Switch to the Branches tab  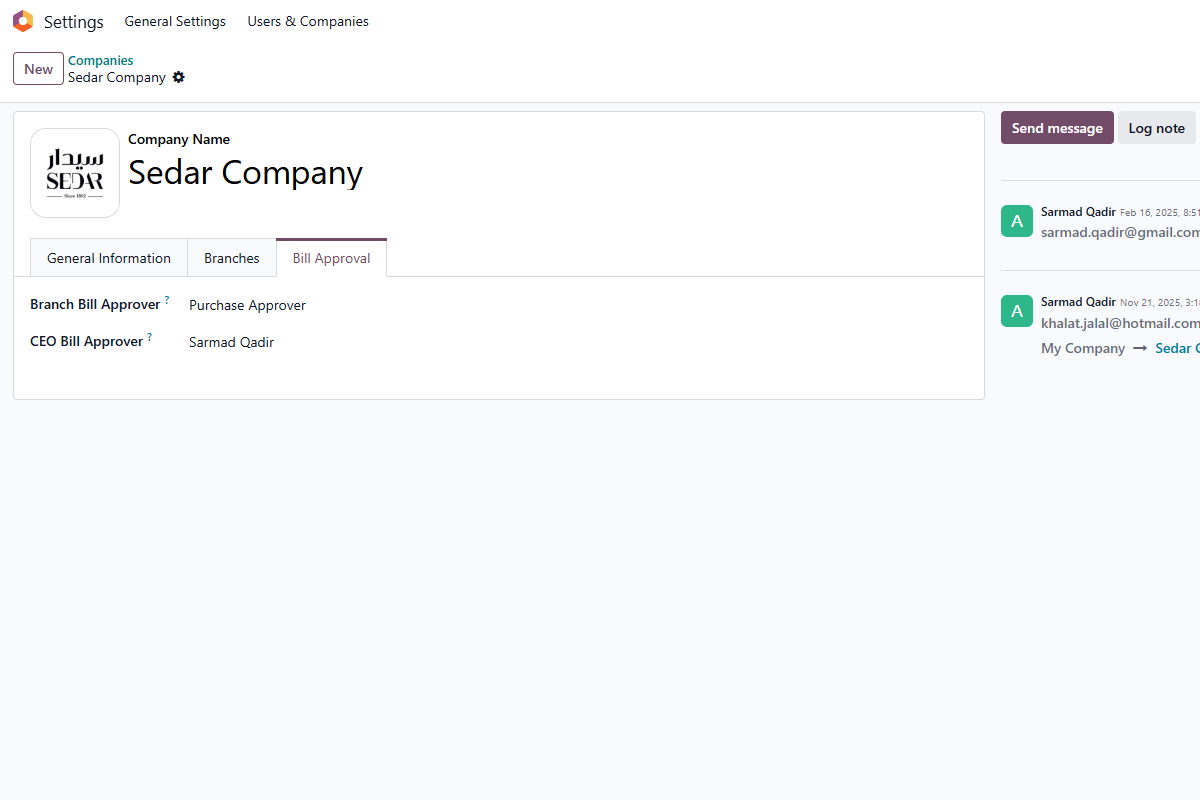coord(231,257)
